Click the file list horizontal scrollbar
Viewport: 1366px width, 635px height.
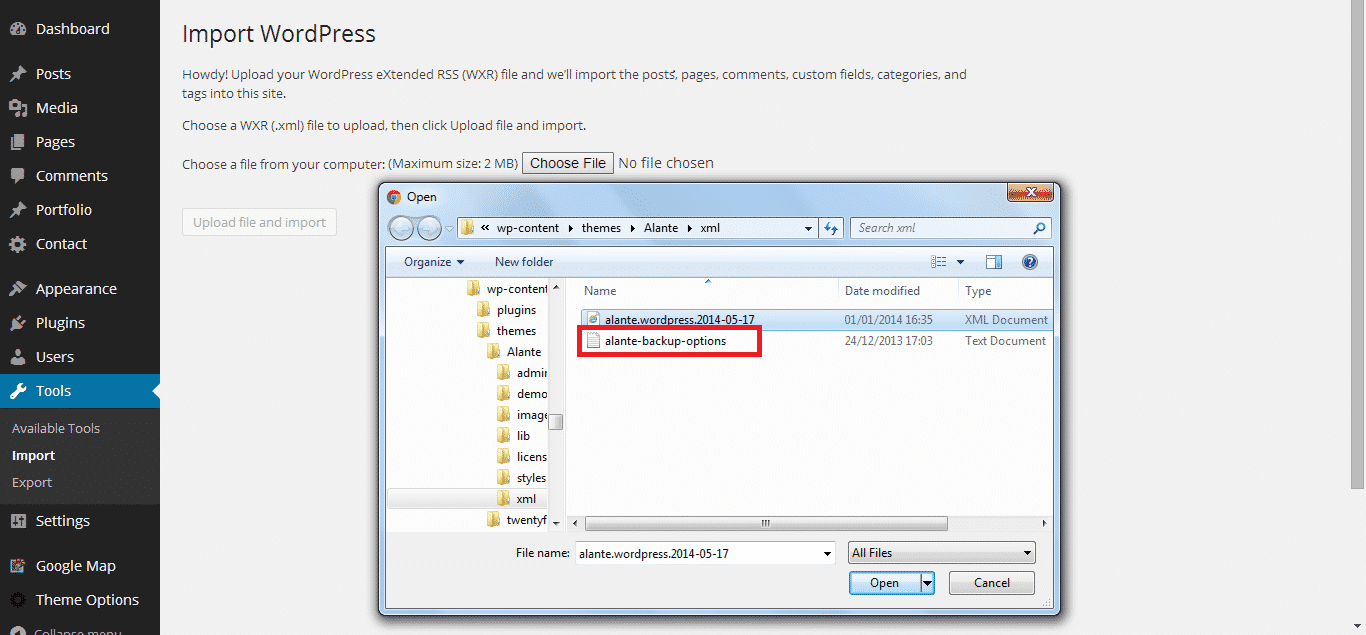point(766,523)
